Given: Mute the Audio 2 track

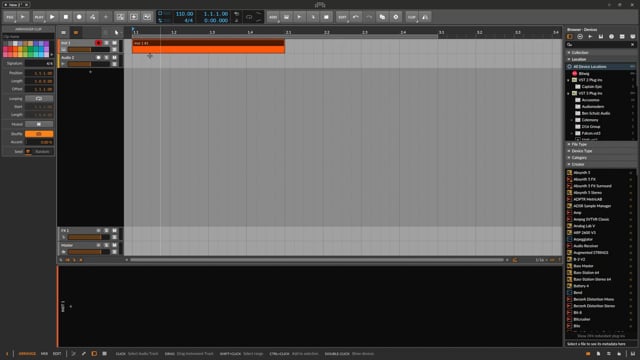Looking at the screenshot, I should [x=114, y=58].
